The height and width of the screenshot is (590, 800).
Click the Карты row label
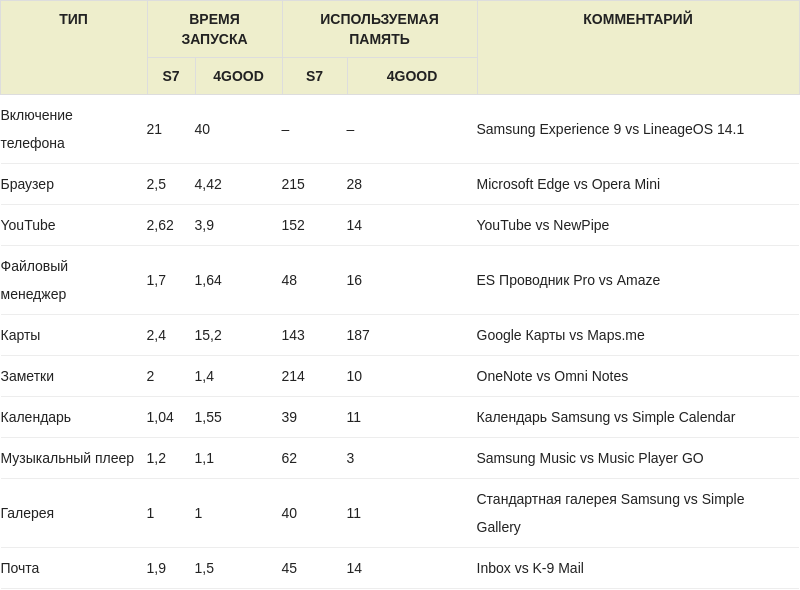pyautogui.click(x=21, y=335)
